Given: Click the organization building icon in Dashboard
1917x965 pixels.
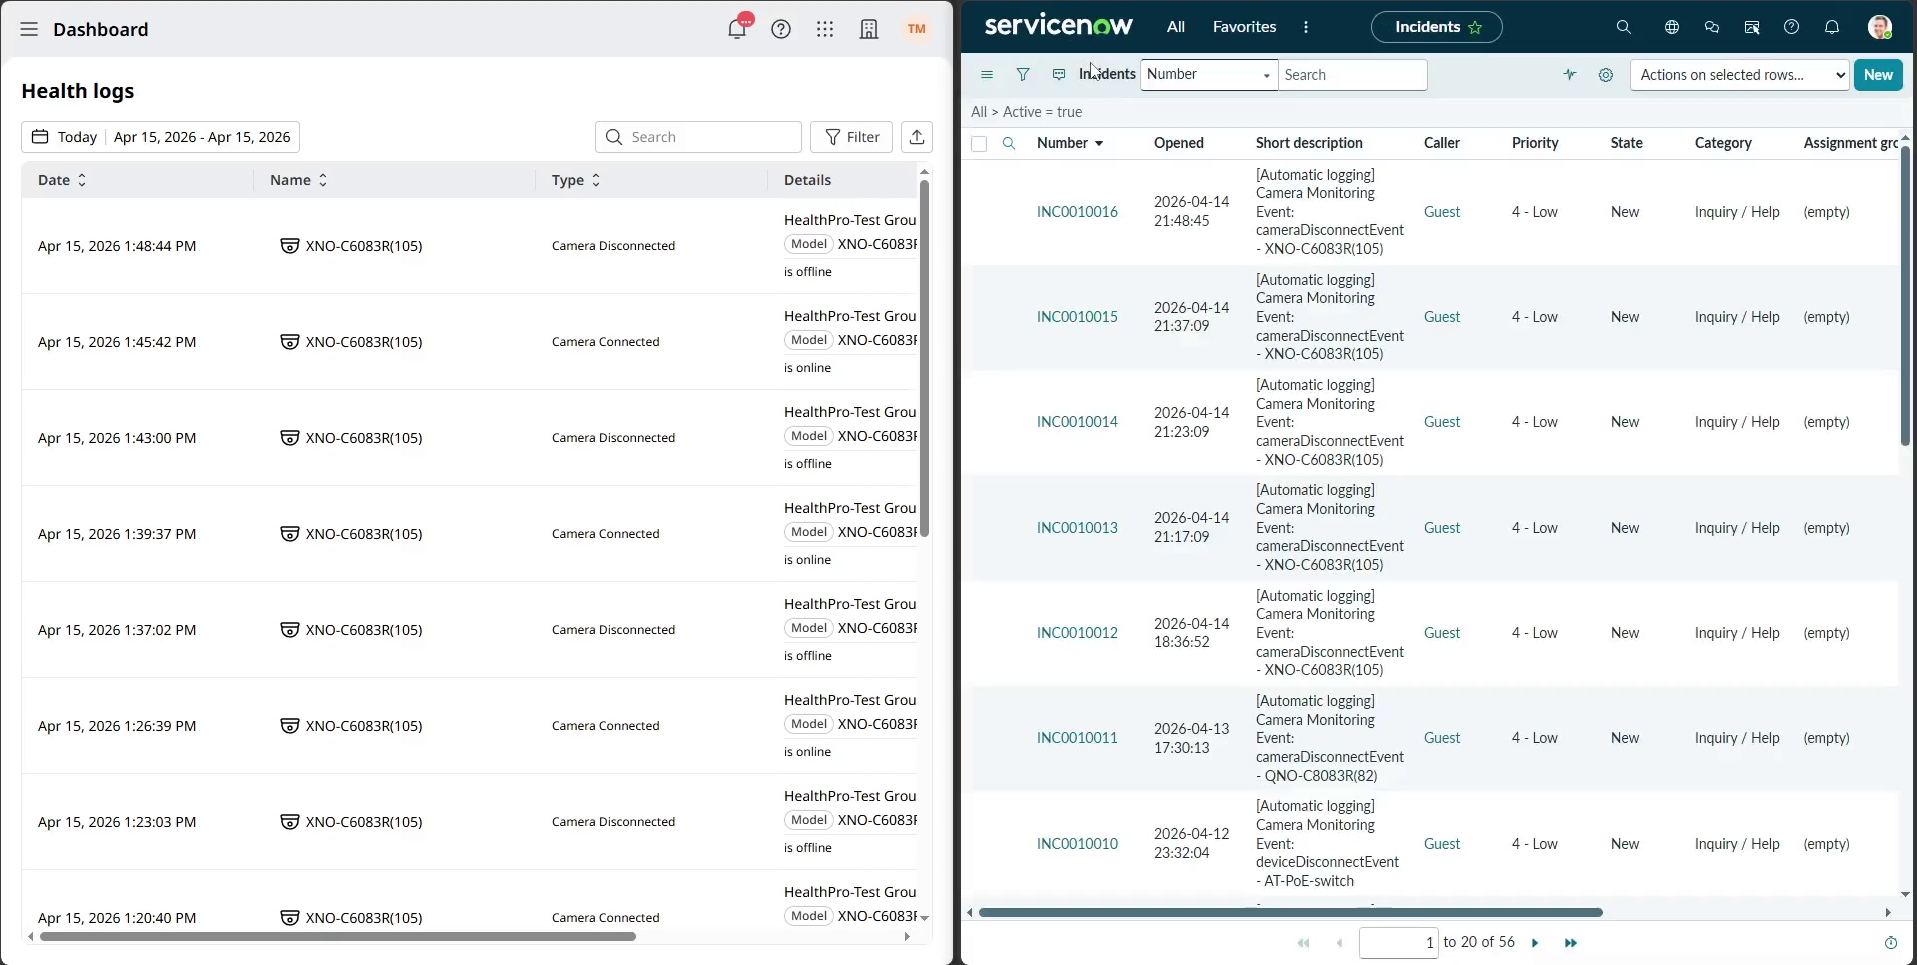Looking at the screenshot, I should [869, 29].
